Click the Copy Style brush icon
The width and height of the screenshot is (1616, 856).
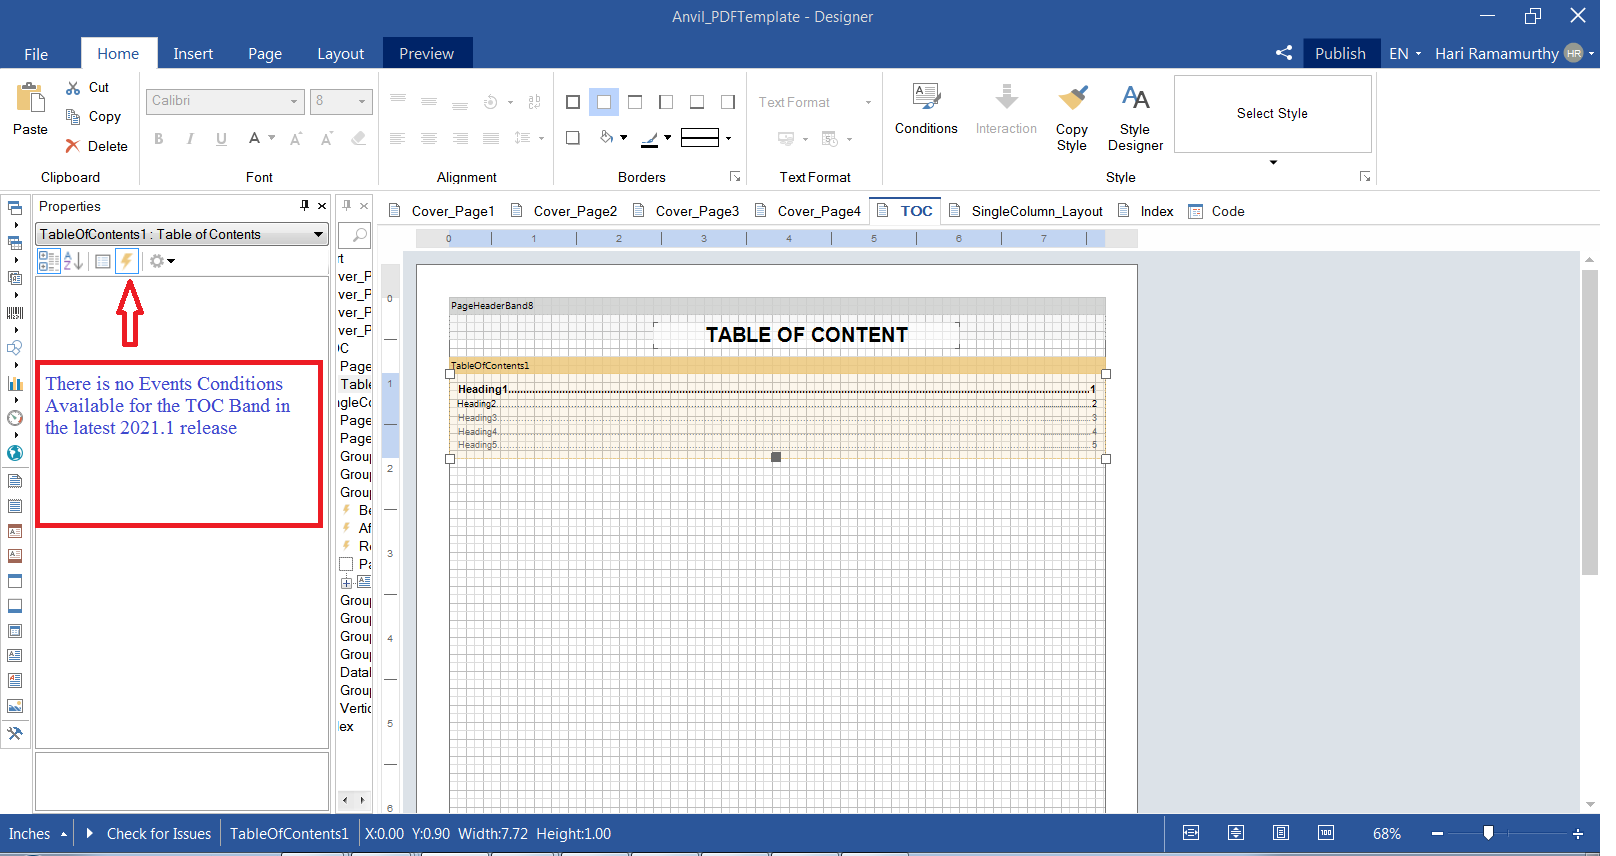pos(1072,98)
